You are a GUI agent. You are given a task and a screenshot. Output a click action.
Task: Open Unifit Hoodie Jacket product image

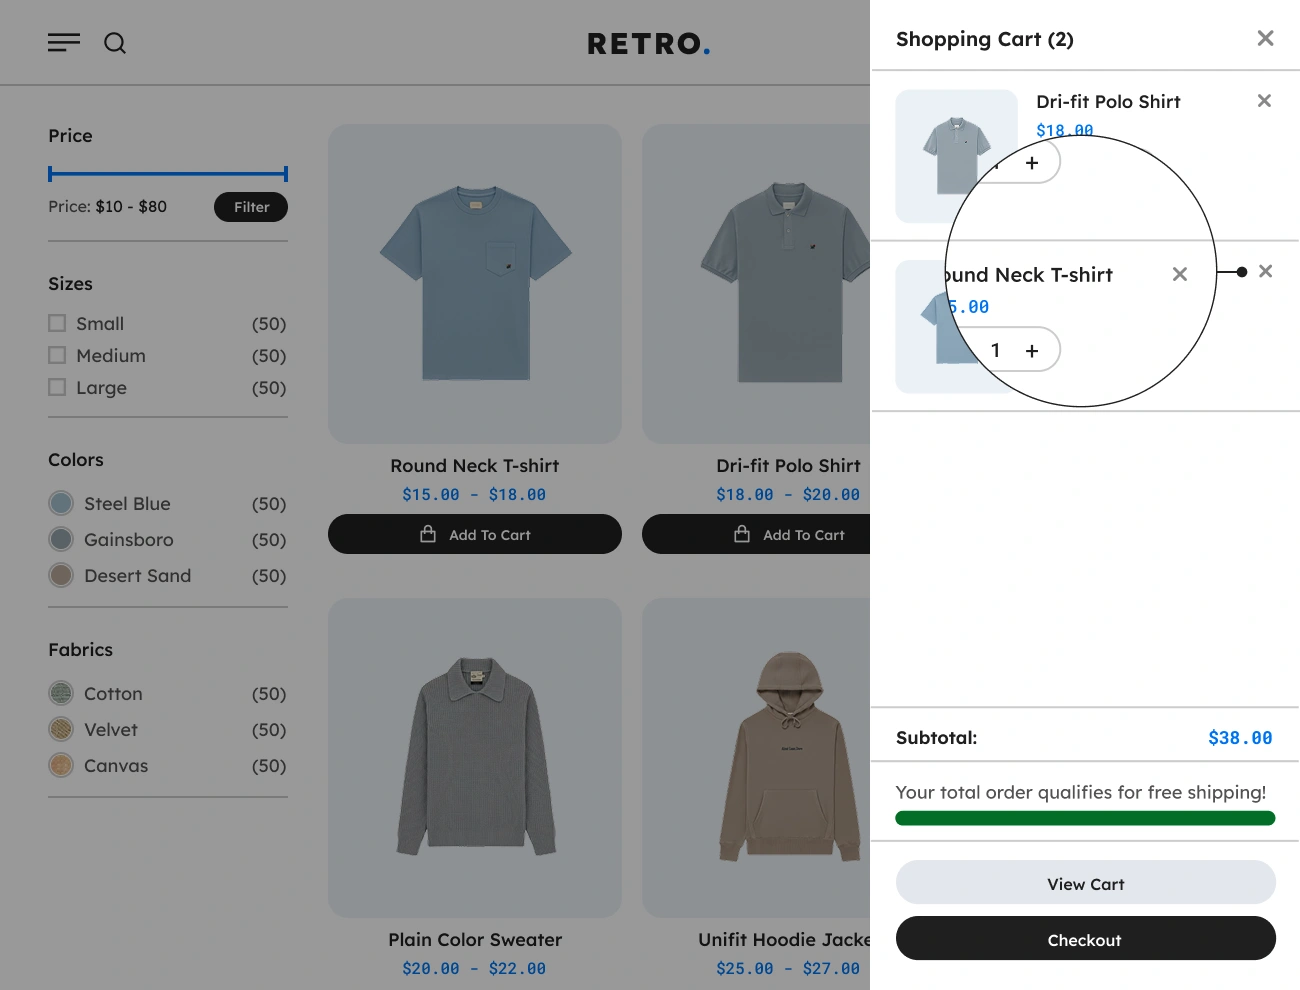coord(756,758)
